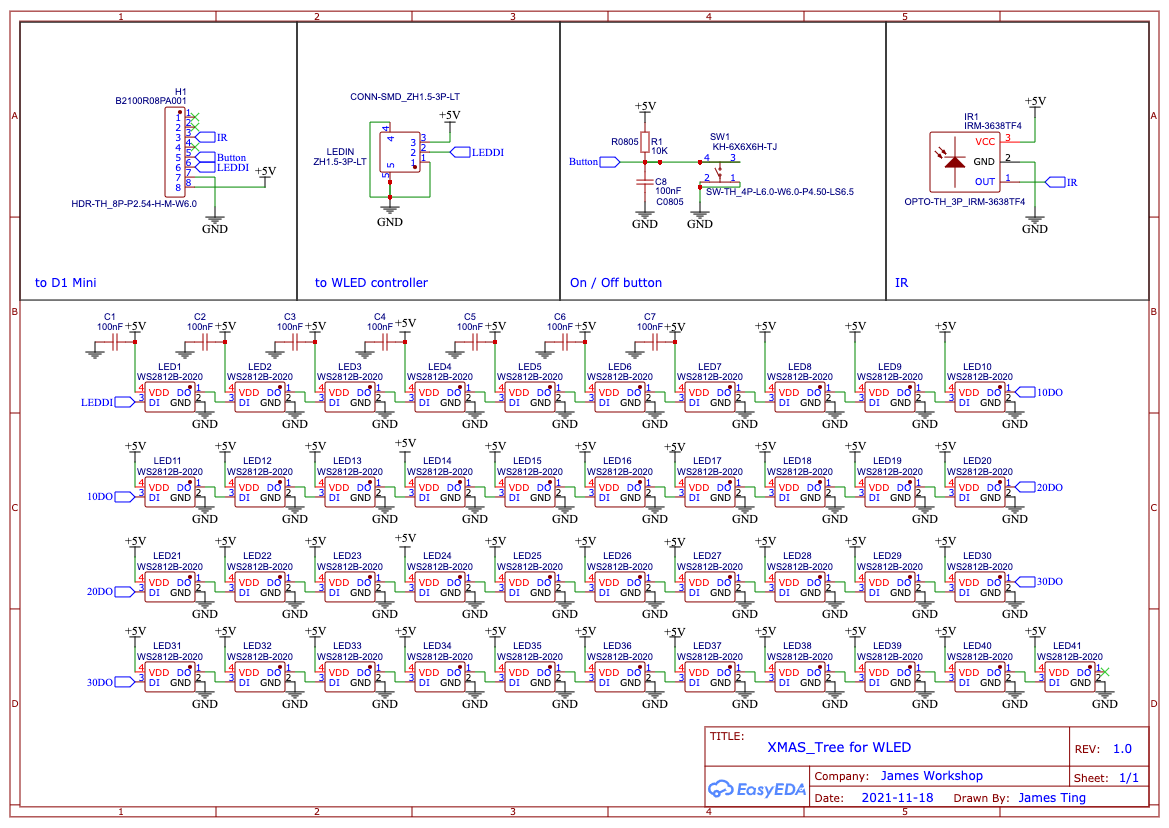
Task: Select the C1 100nF decoupling capacitor
Action: 116,341
